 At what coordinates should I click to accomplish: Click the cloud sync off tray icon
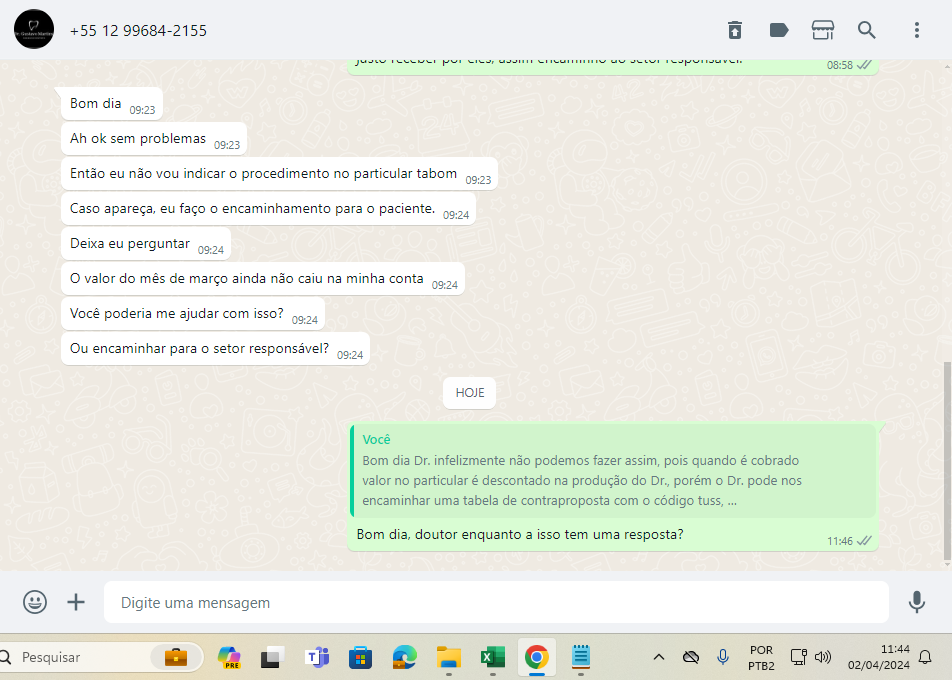(691, 657)
